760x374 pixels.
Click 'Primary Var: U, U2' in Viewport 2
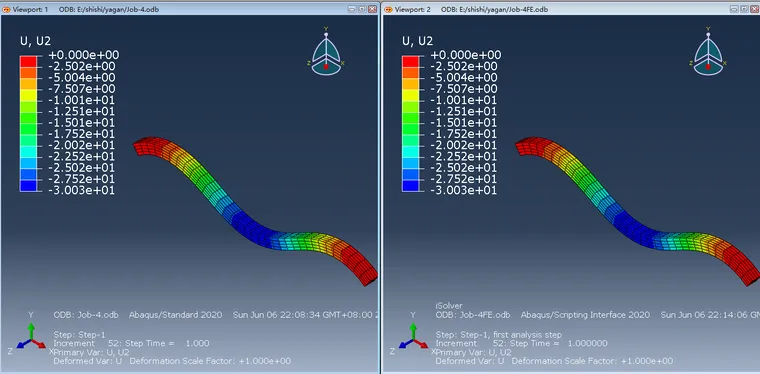pos(473,352)
